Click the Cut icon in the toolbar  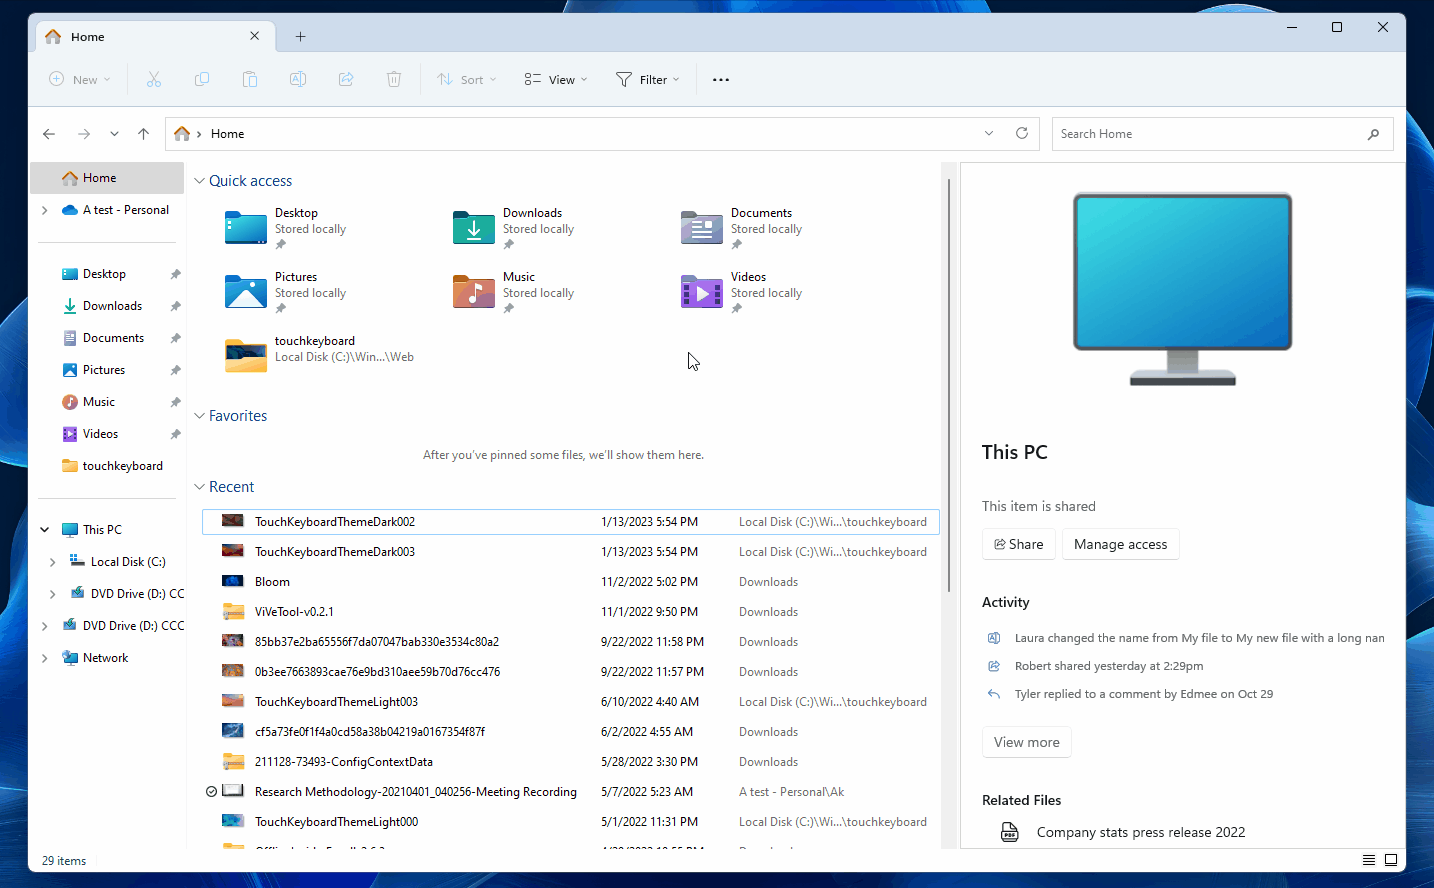click(x=154, y=79)
